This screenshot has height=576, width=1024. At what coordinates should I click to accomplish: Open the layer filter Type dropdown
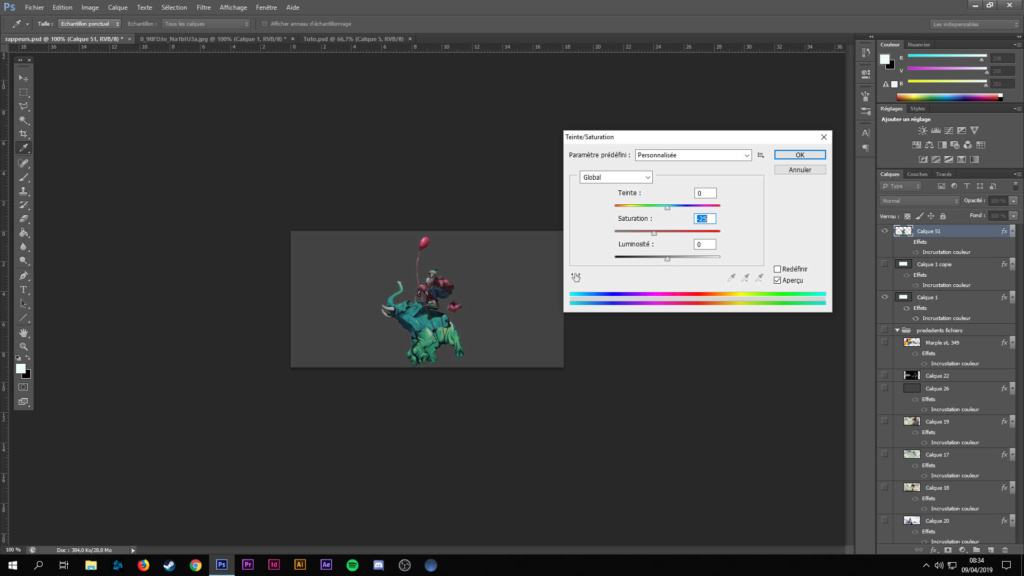pyautogui.click(x=901, y=186)
